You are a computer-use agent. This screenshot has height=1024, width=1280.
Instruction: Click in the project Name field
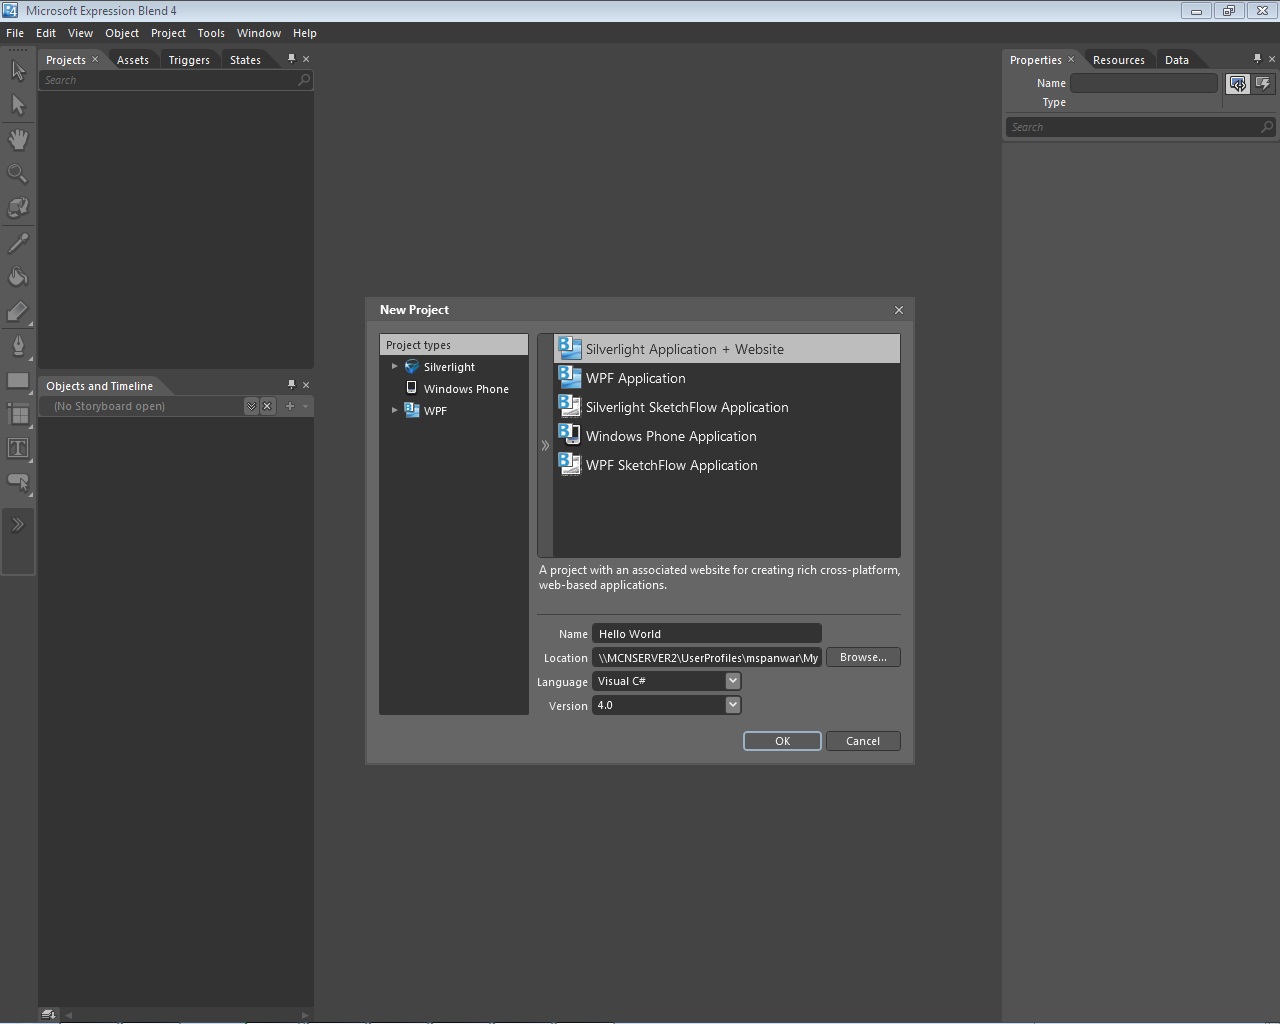click(706, 633)
